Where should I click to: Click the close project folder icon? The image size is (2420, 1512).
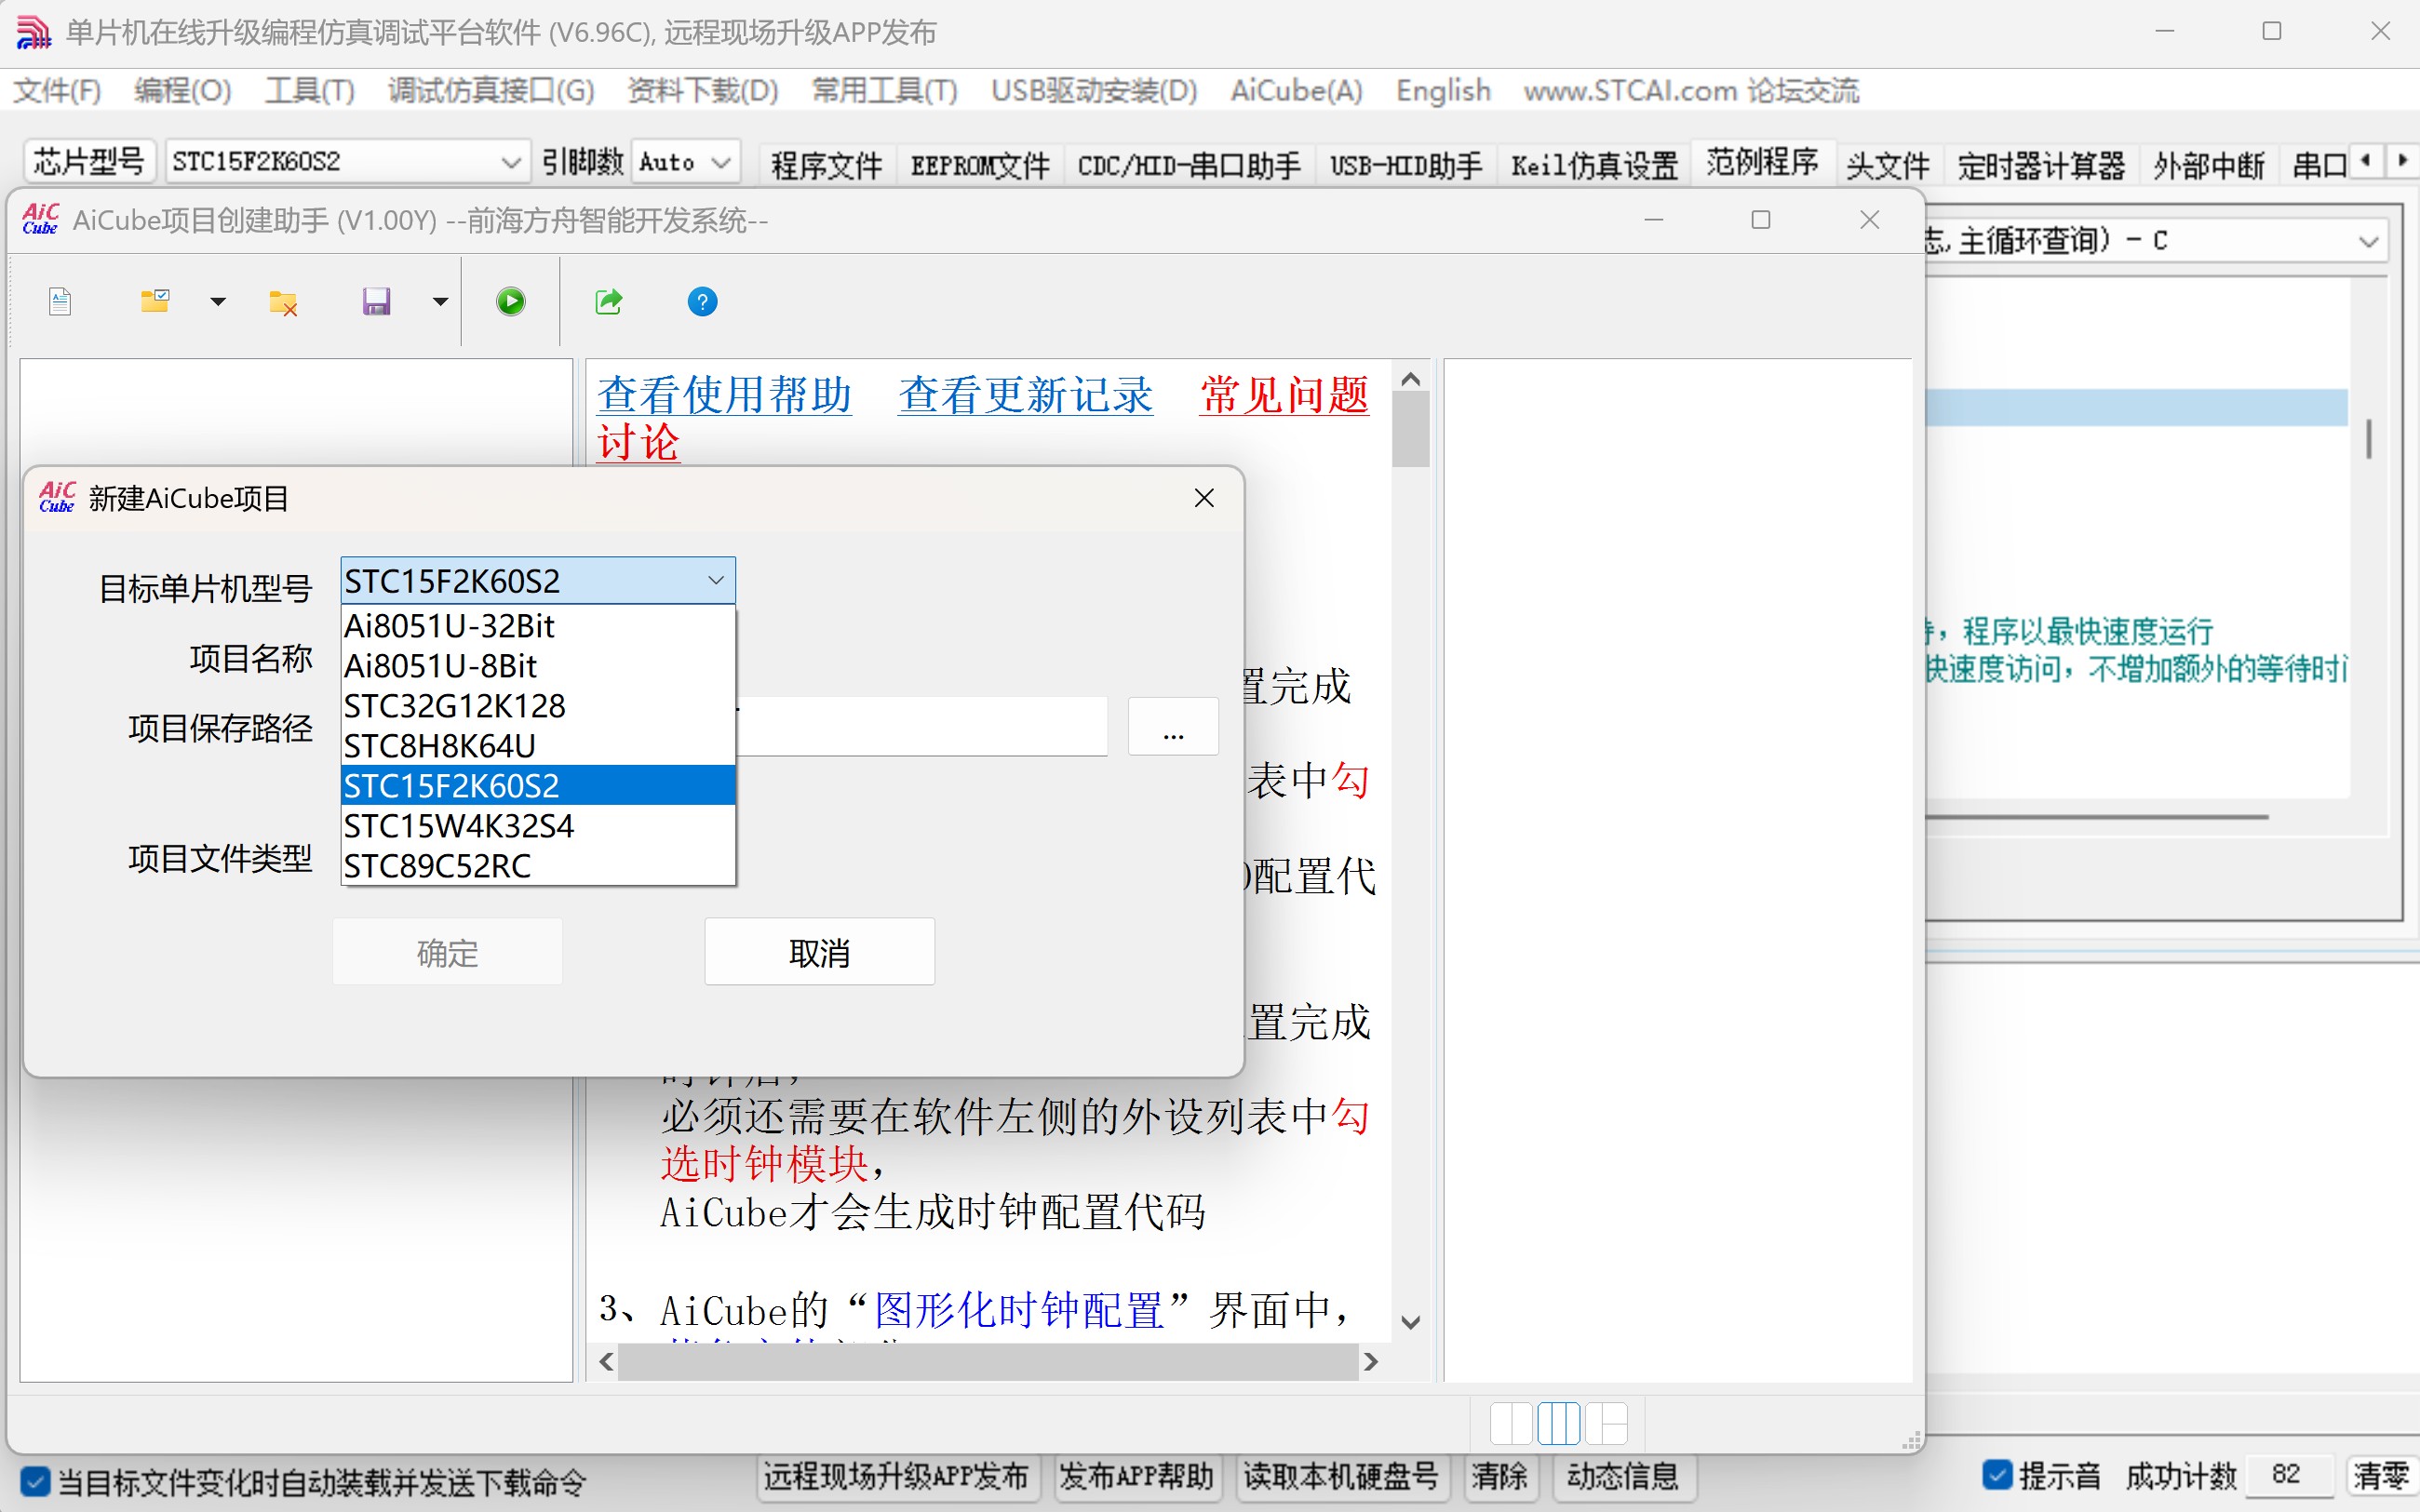pyautogui.click(x=283, y=302)
